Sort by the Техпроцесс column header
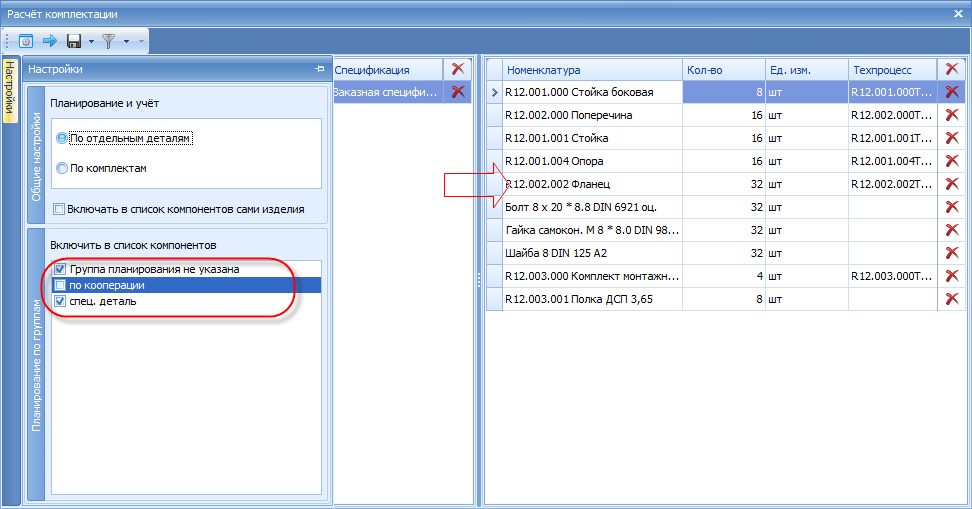Screen dimensions: 972x509 coord(893,69)
